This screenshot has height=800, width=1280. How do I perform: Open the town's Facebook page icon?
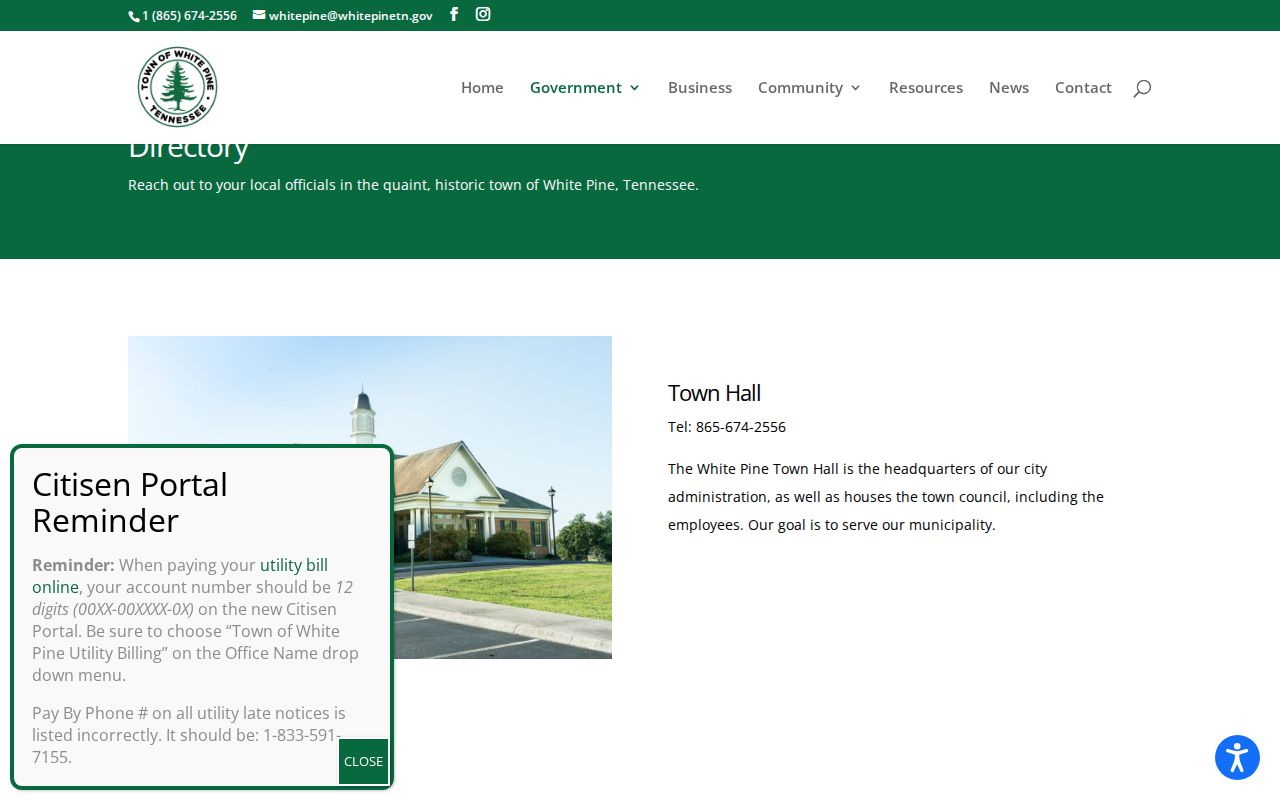[x=454, y=14]
